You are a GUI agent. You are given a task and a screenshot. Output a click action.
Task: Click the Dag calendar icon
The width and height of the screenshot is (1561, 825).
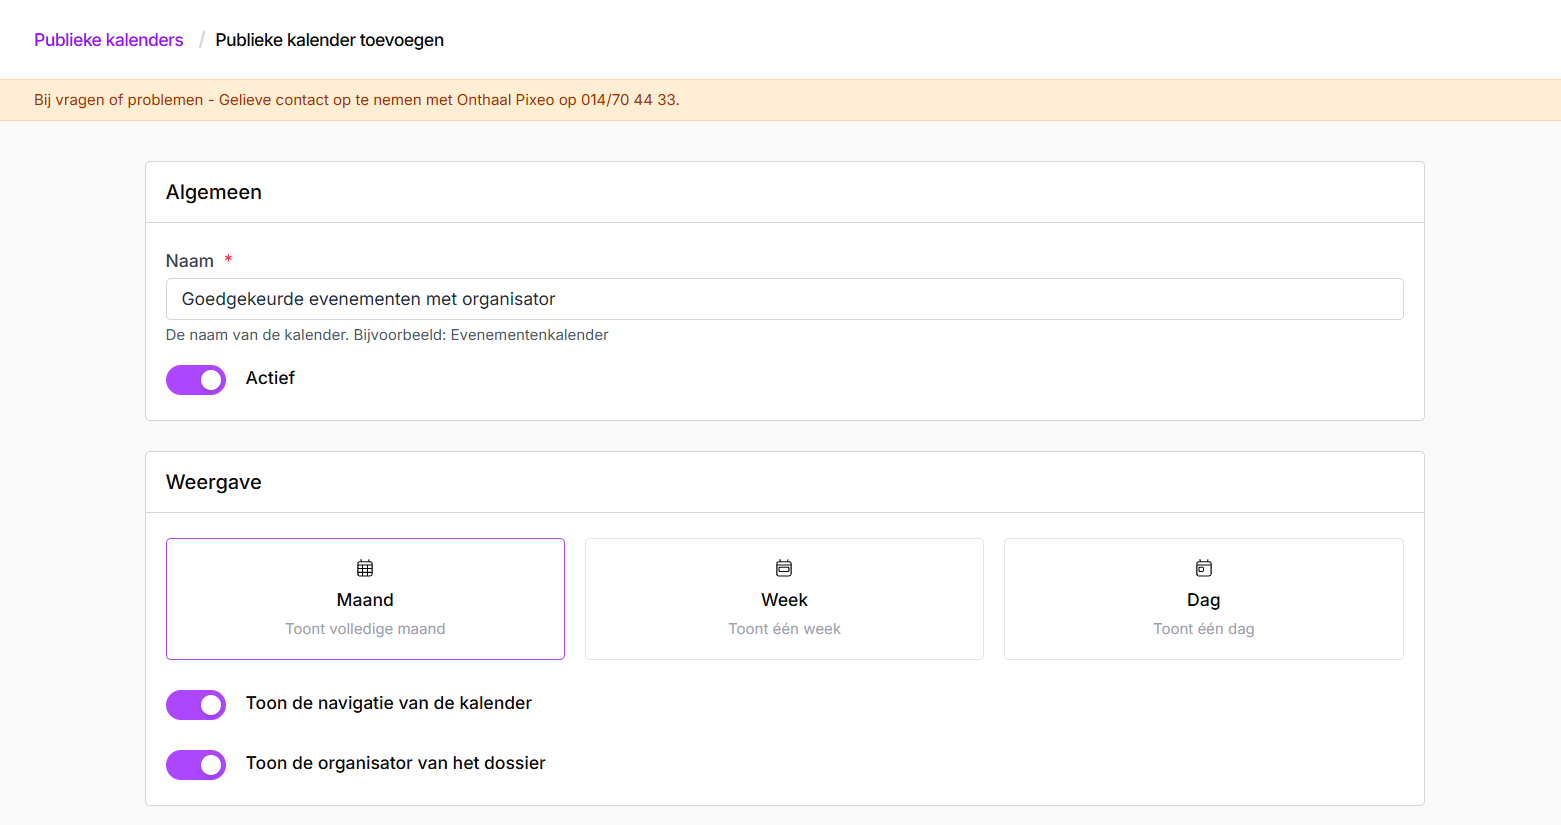point(1203,568)
